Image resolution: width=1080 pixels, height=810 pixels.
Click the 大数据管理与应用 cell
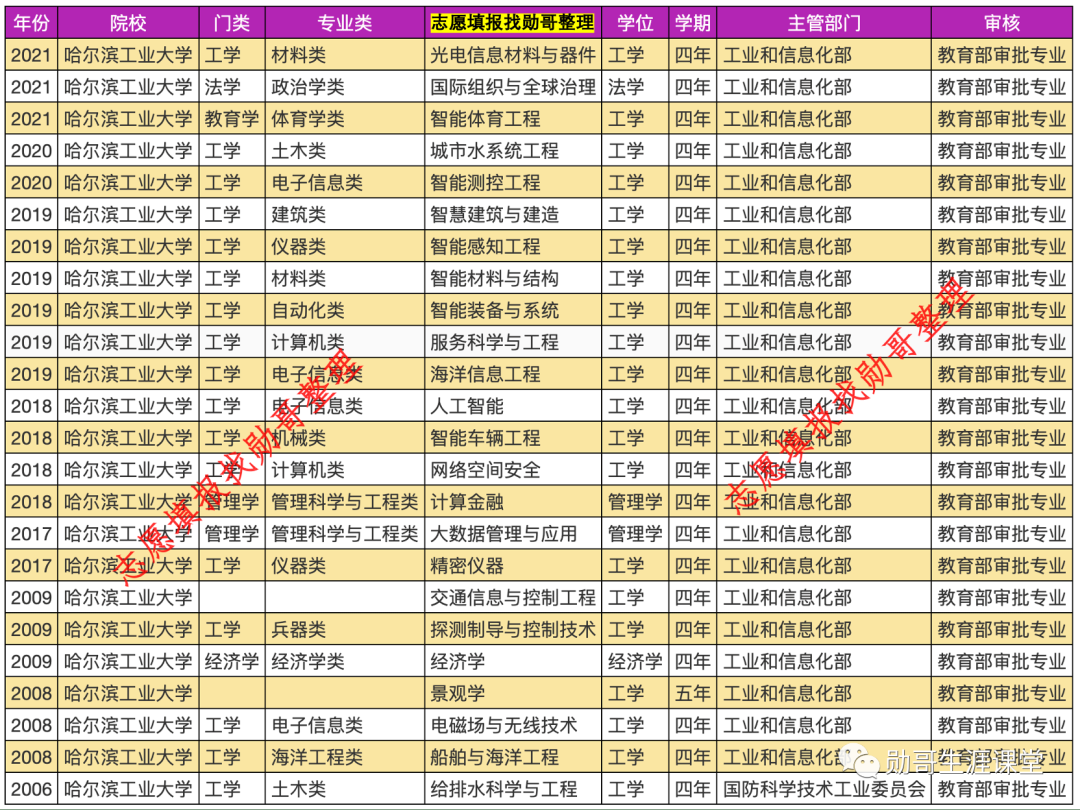pyautogui.click(x=512, y=534)
